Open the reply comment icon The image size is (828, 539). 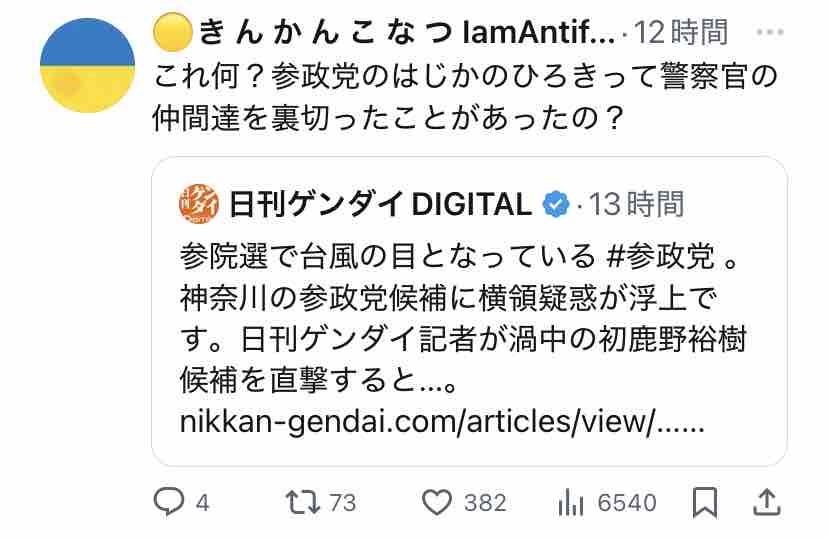point(168,502)
